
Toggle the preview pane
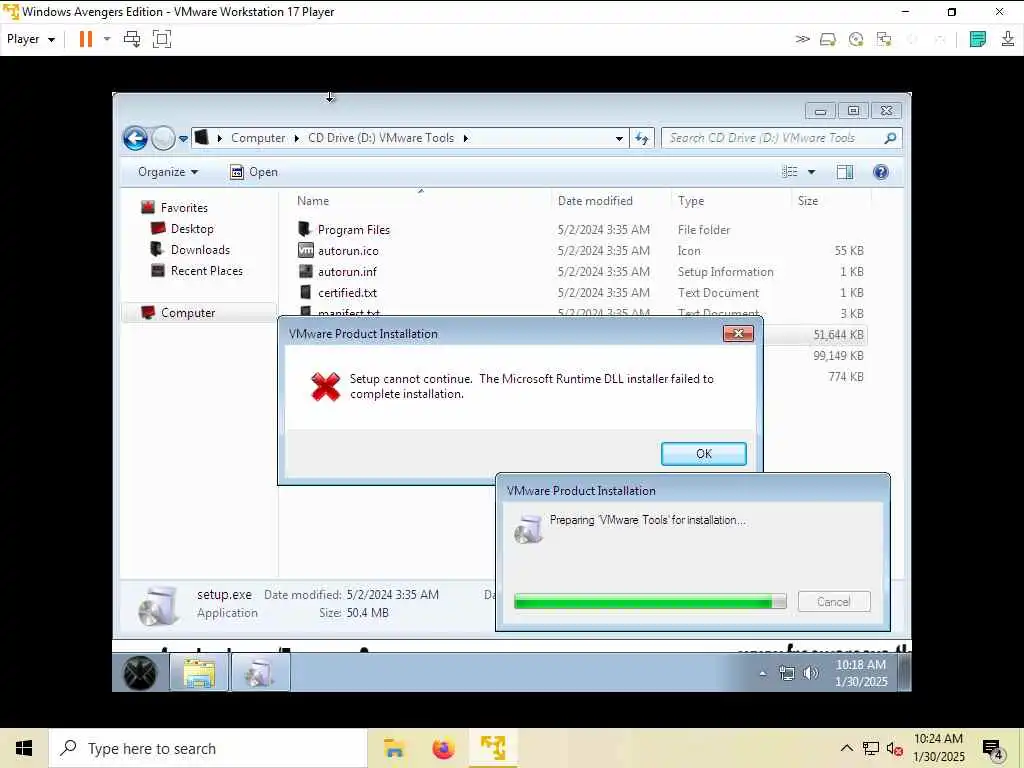(844, 172)
